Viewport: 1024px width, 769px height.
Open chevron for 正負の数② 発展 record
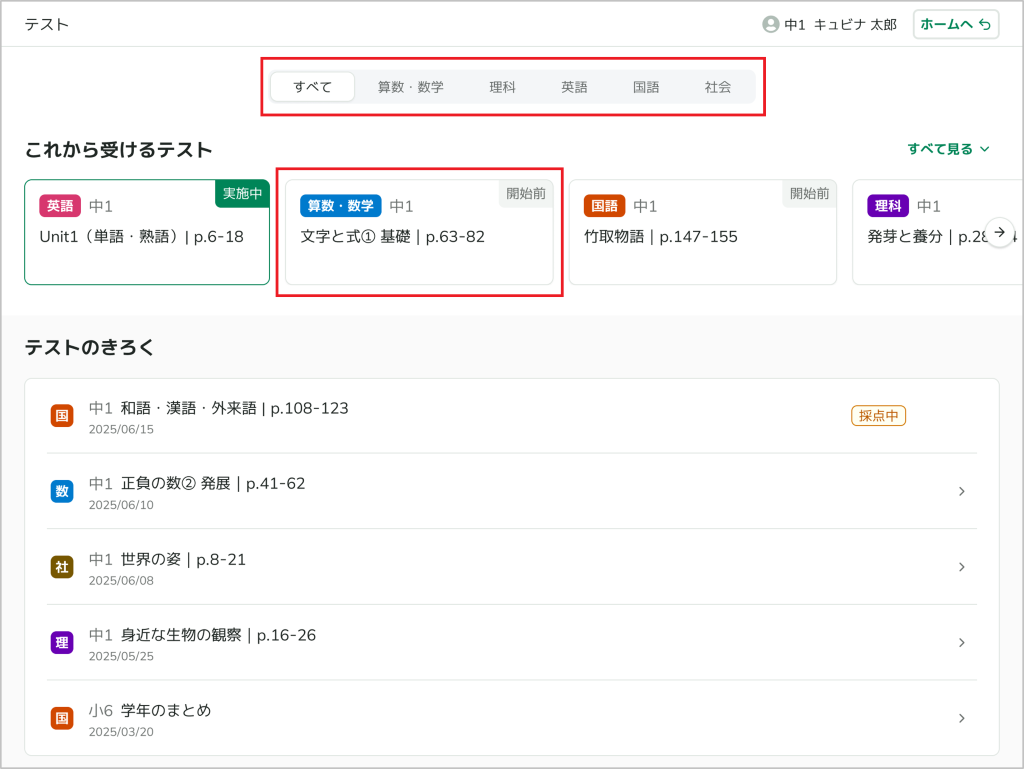point(961,492)
